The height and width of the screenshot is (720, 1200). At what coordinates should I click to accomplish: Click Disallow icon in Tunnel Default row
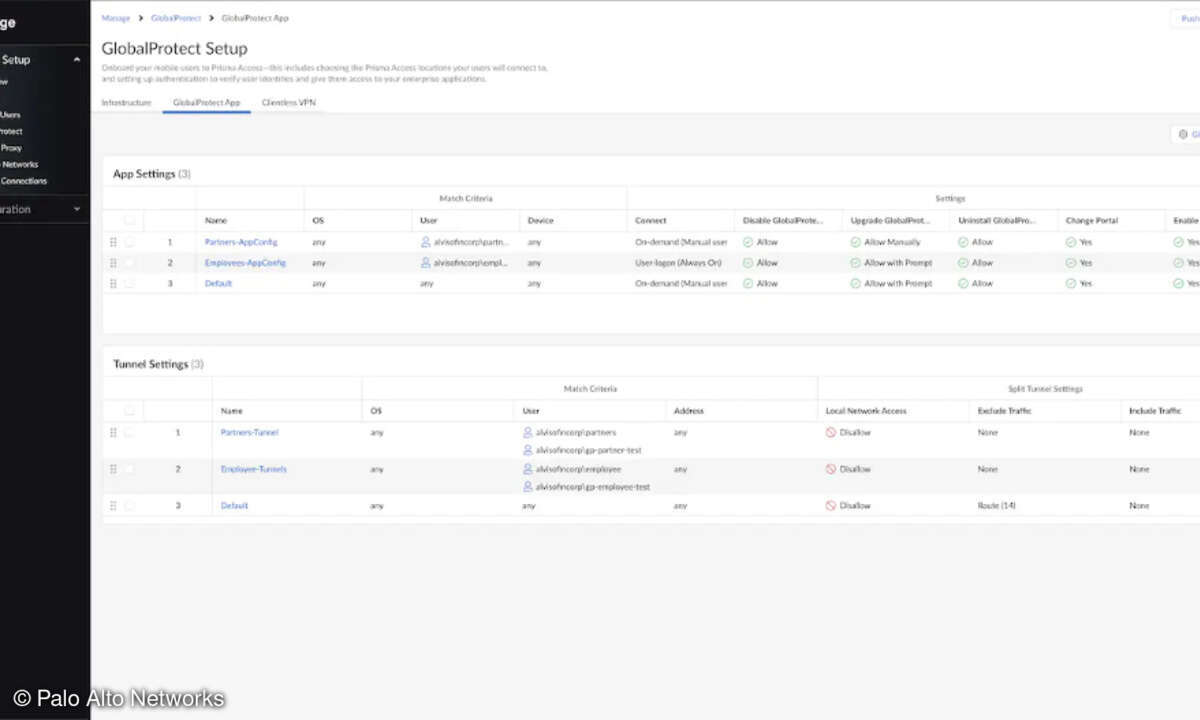[831, 506]
